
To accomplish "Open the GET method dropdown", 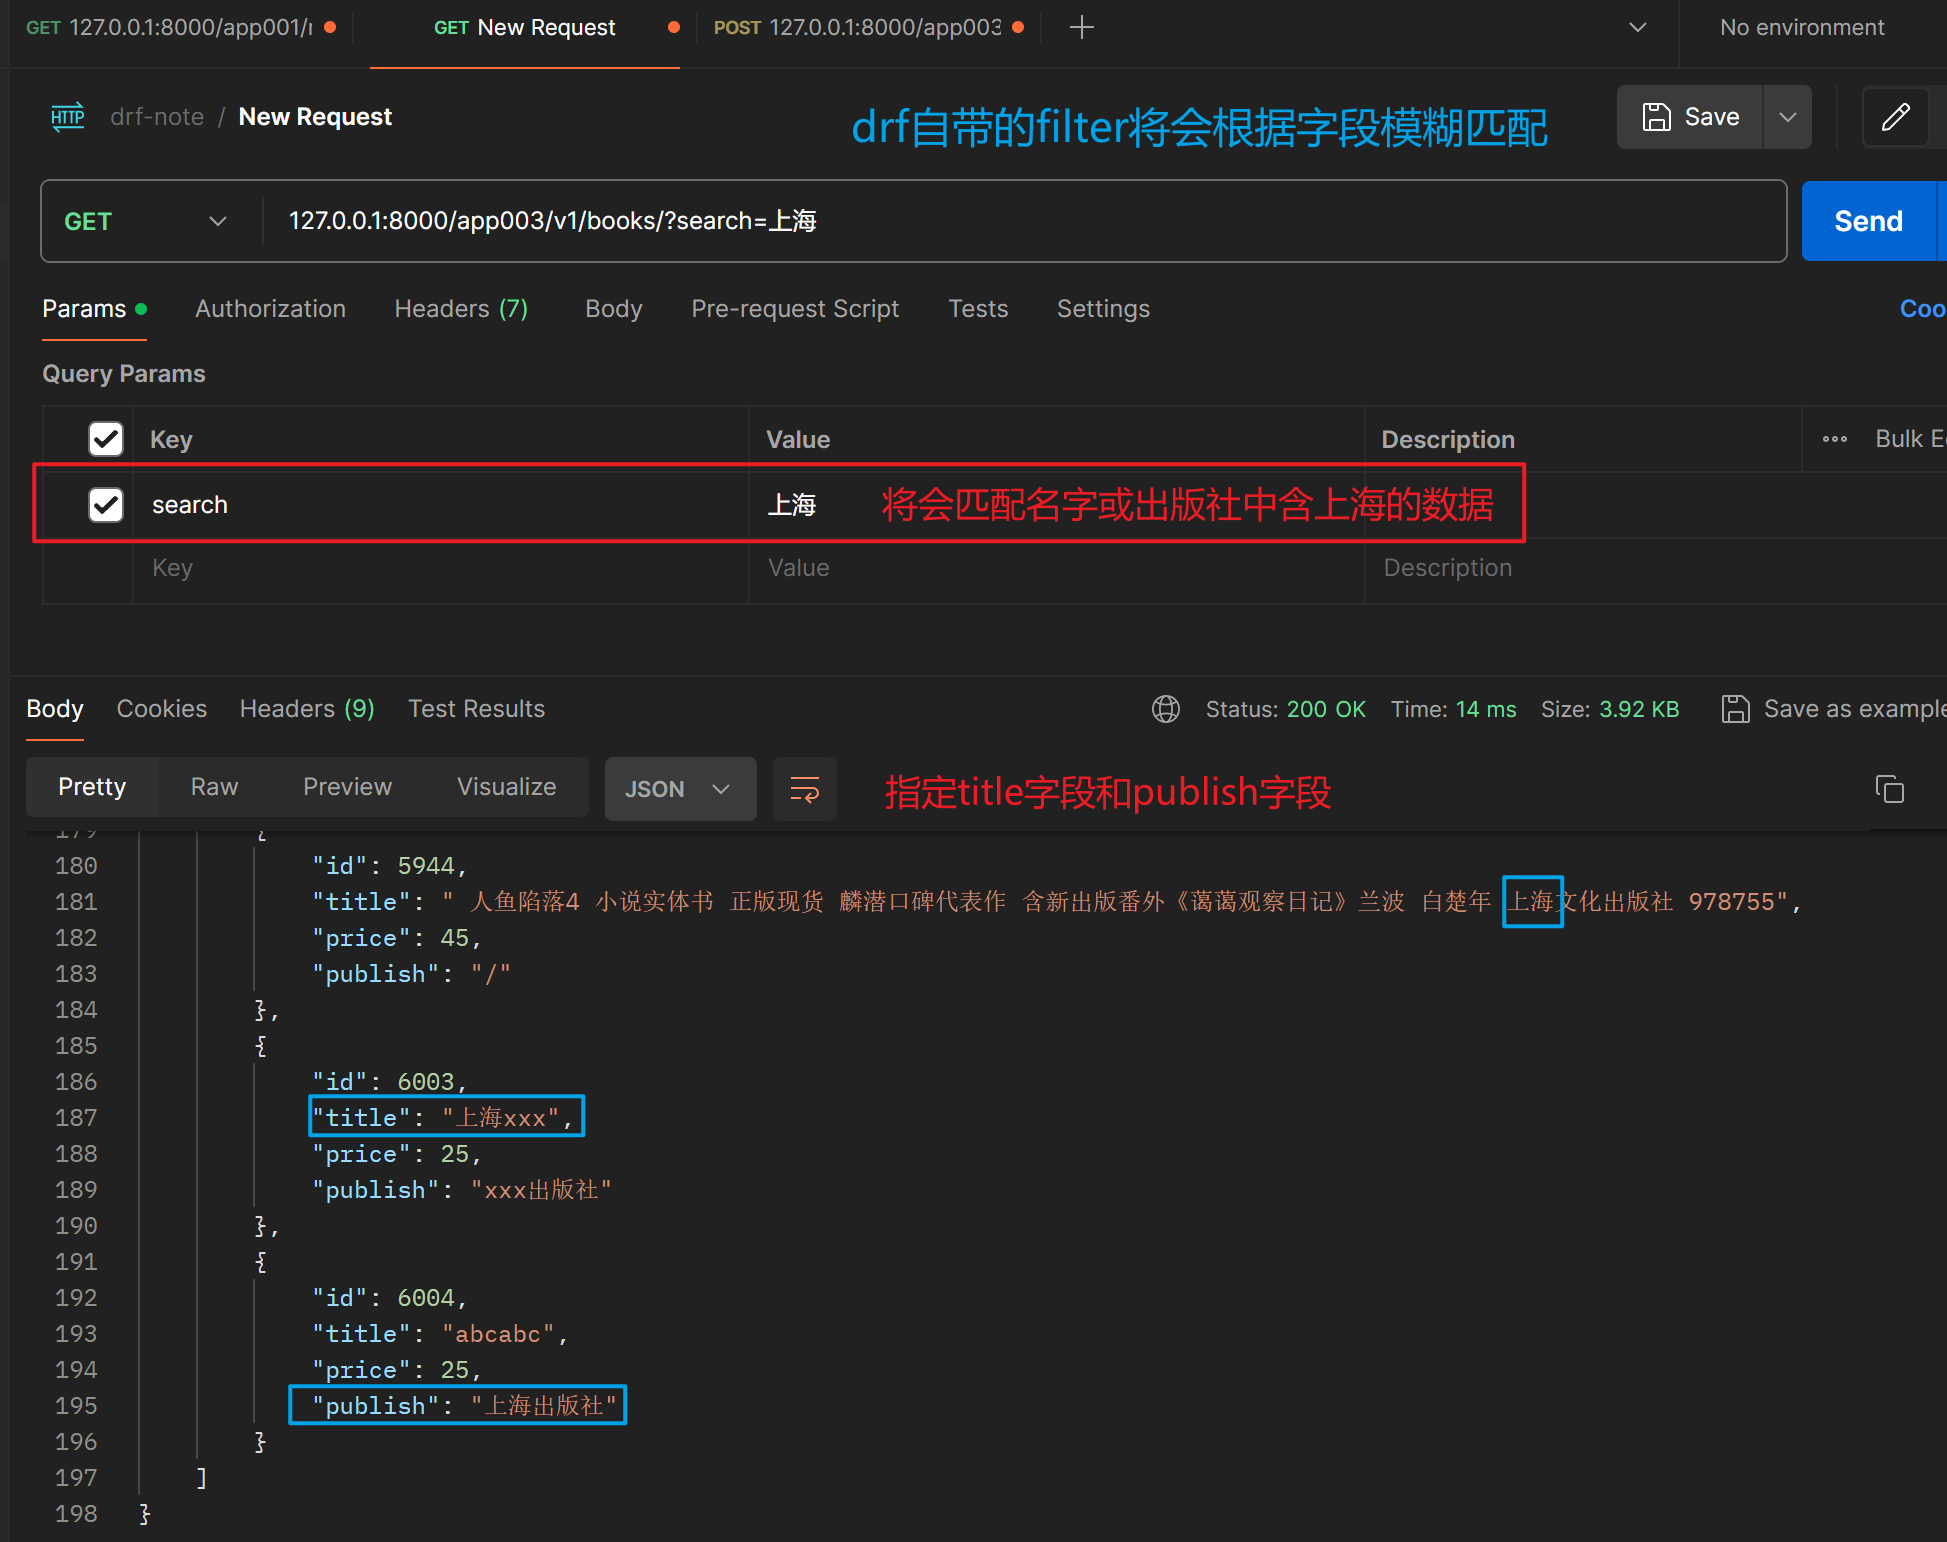I will click(146, 222).
